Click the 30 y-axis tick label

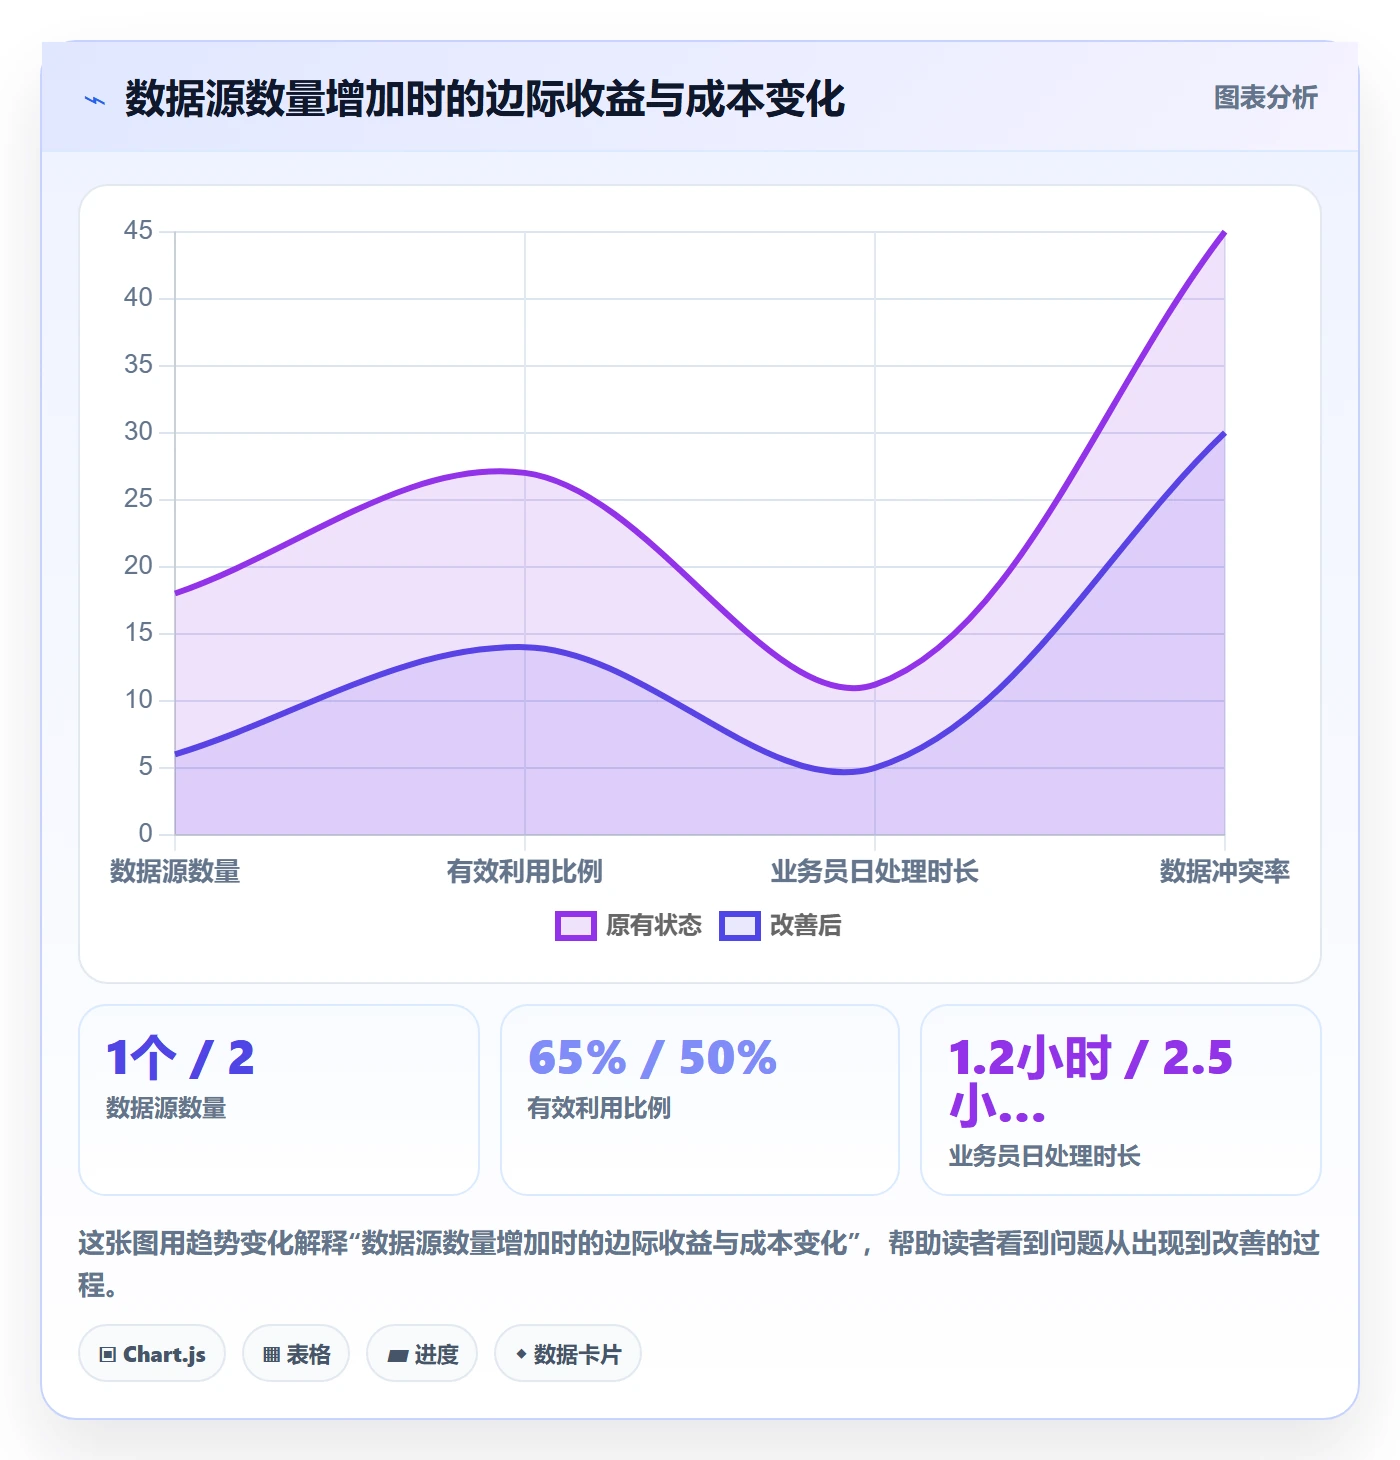coord(138,432)
